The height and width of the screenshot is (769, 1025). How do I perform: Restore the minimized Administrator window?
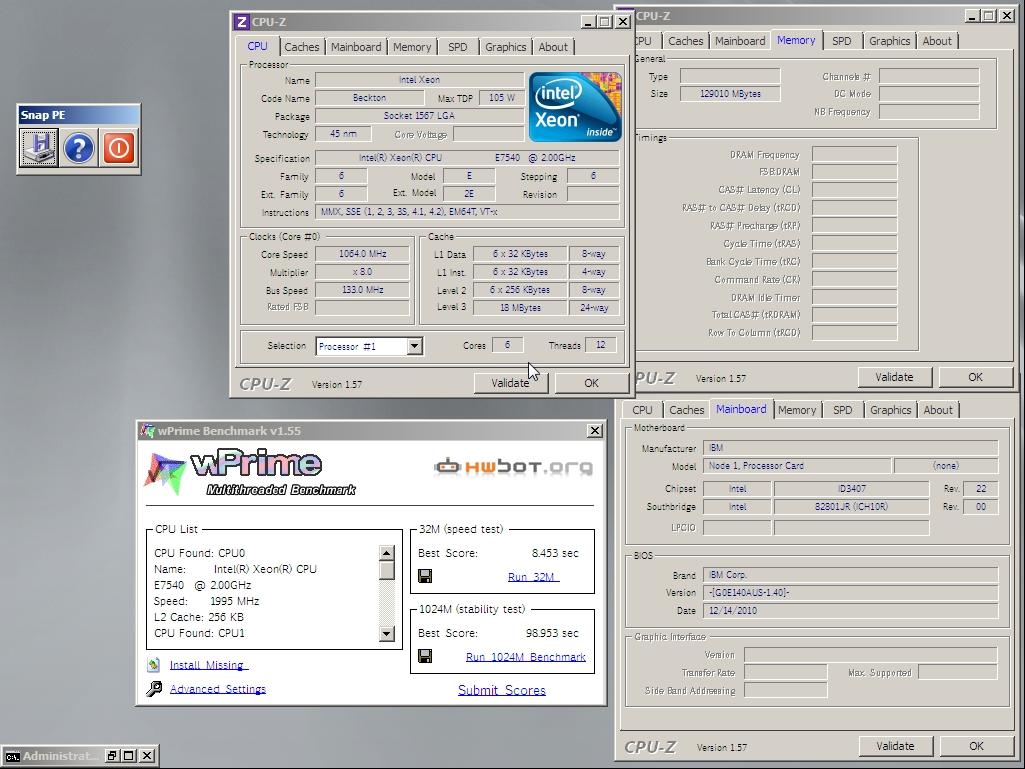tap(112, 755)
